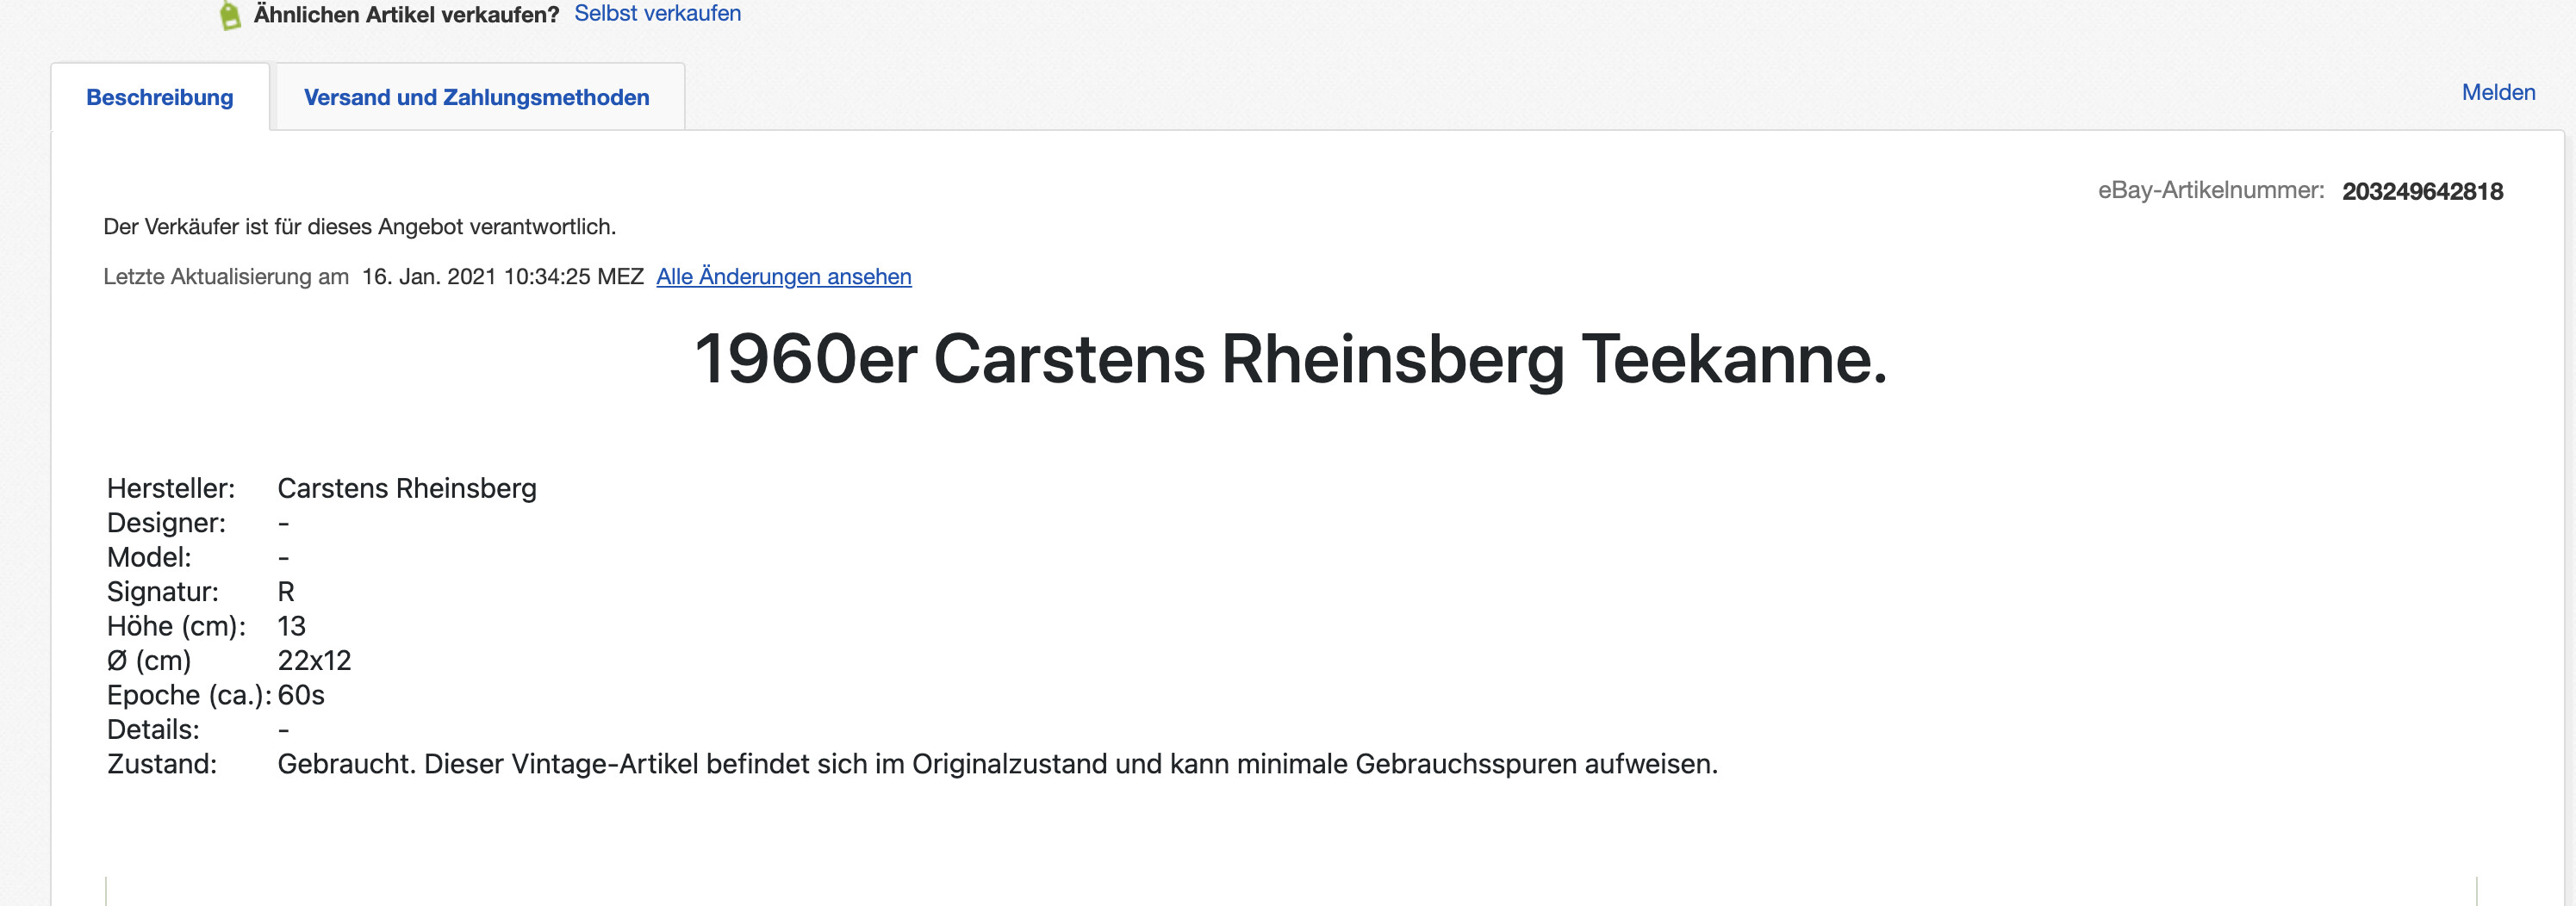Open "Alle Änderungen ansehen" revision link
This screenshot has width=2576, height=906.
click(783, 276)
